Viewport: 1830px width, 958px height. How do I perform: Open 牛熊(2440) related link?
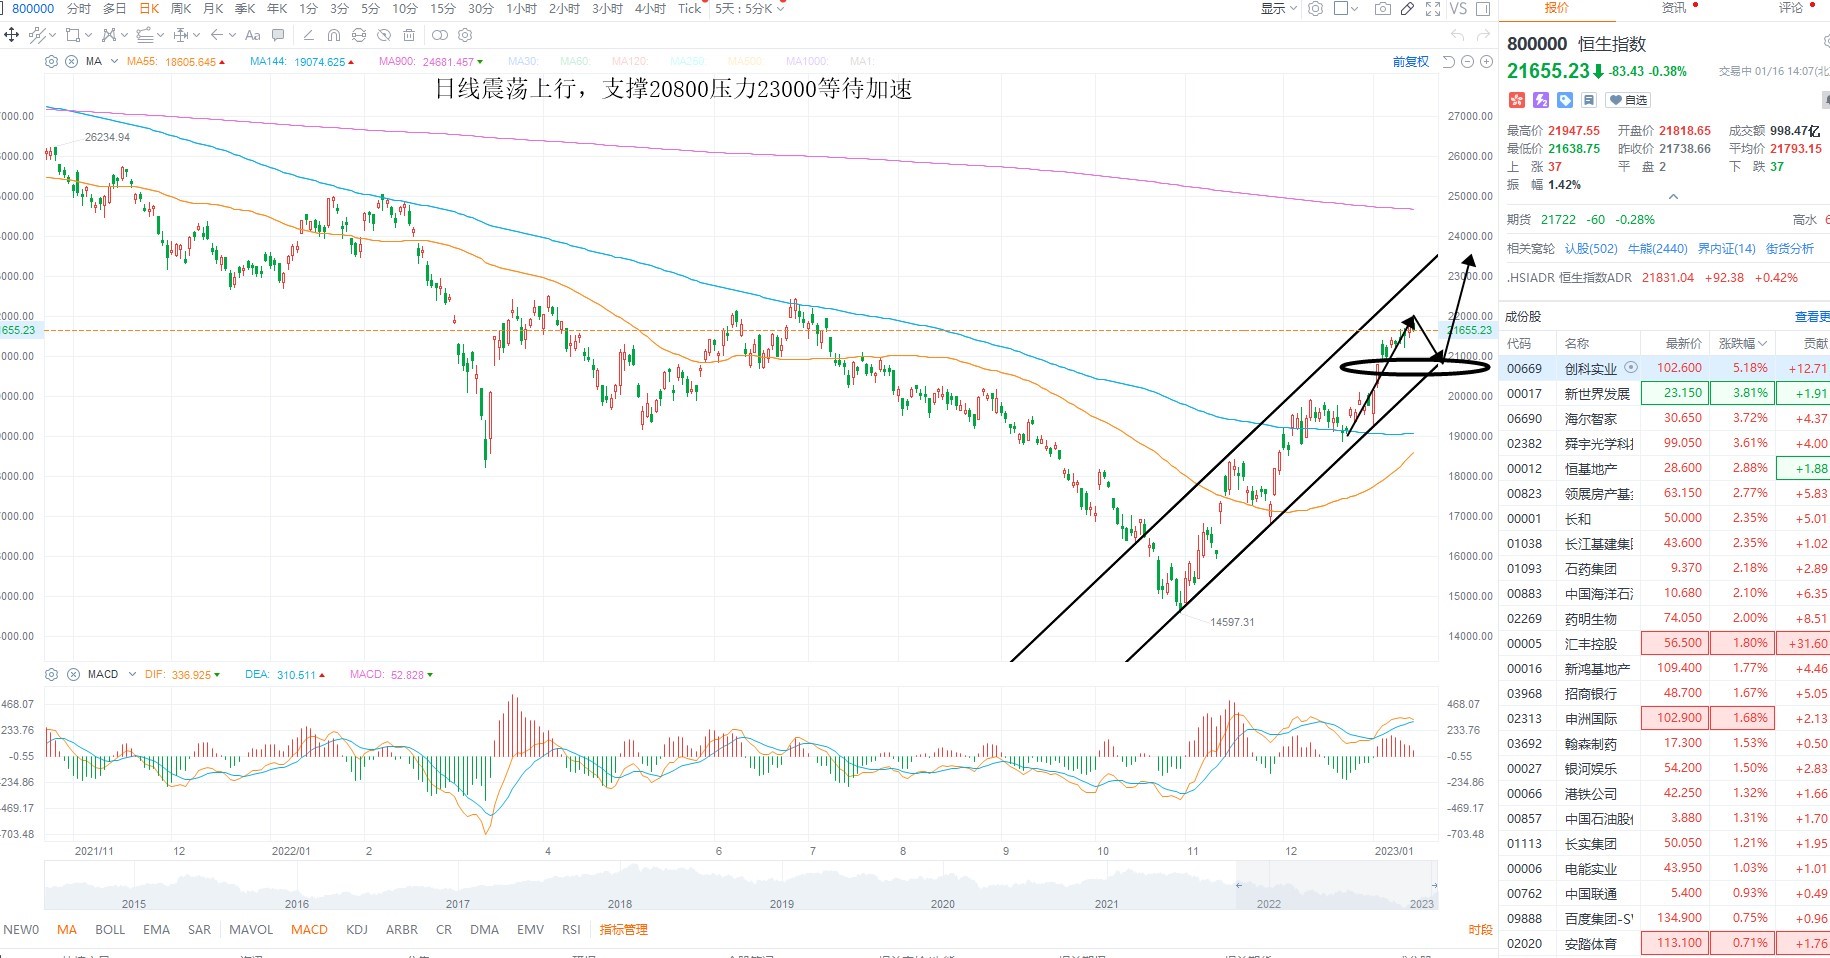[x=1657, y=249]
